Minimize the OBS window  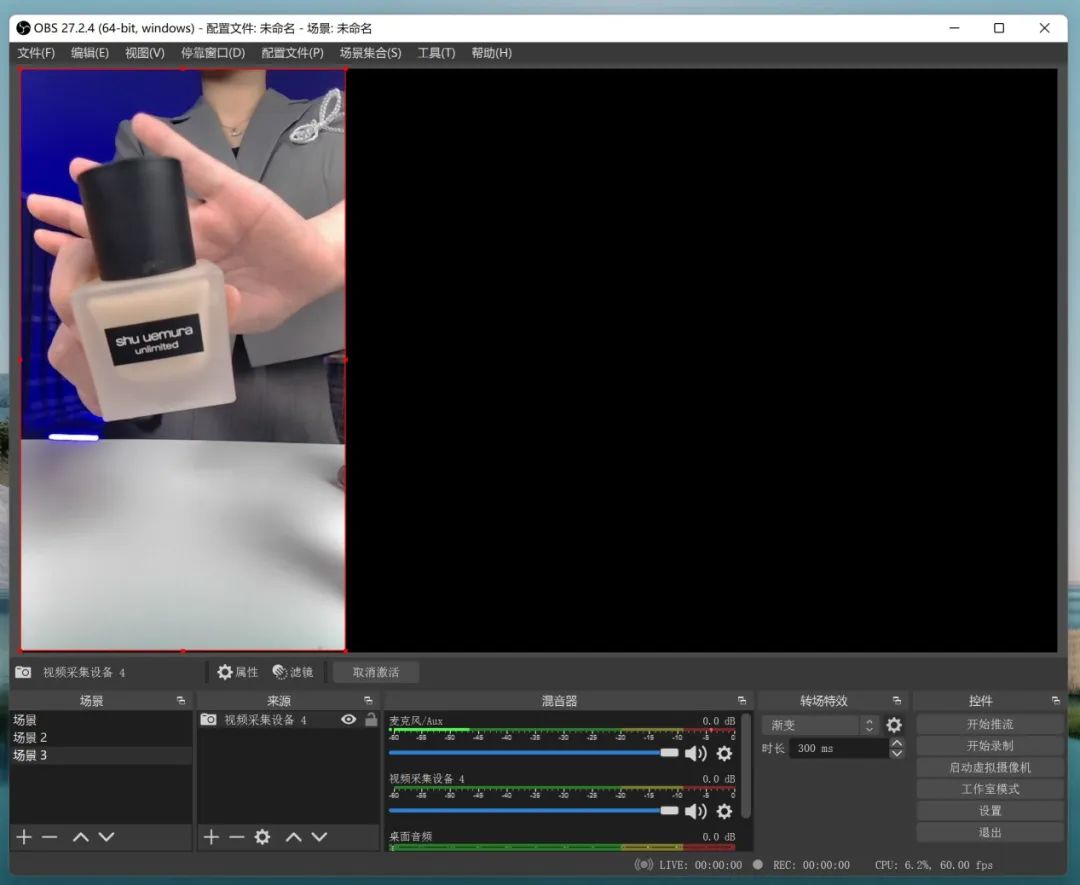pos(955,28)
